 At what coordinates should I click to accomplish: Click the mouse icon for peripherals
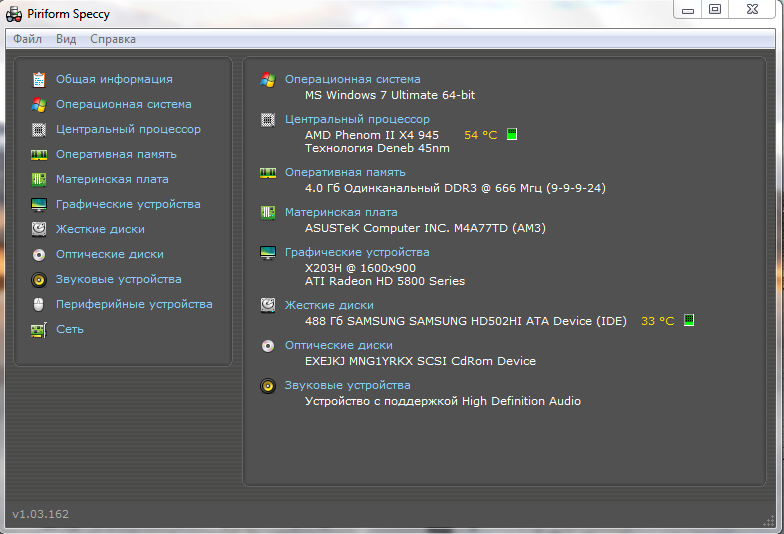coord(39,304)
